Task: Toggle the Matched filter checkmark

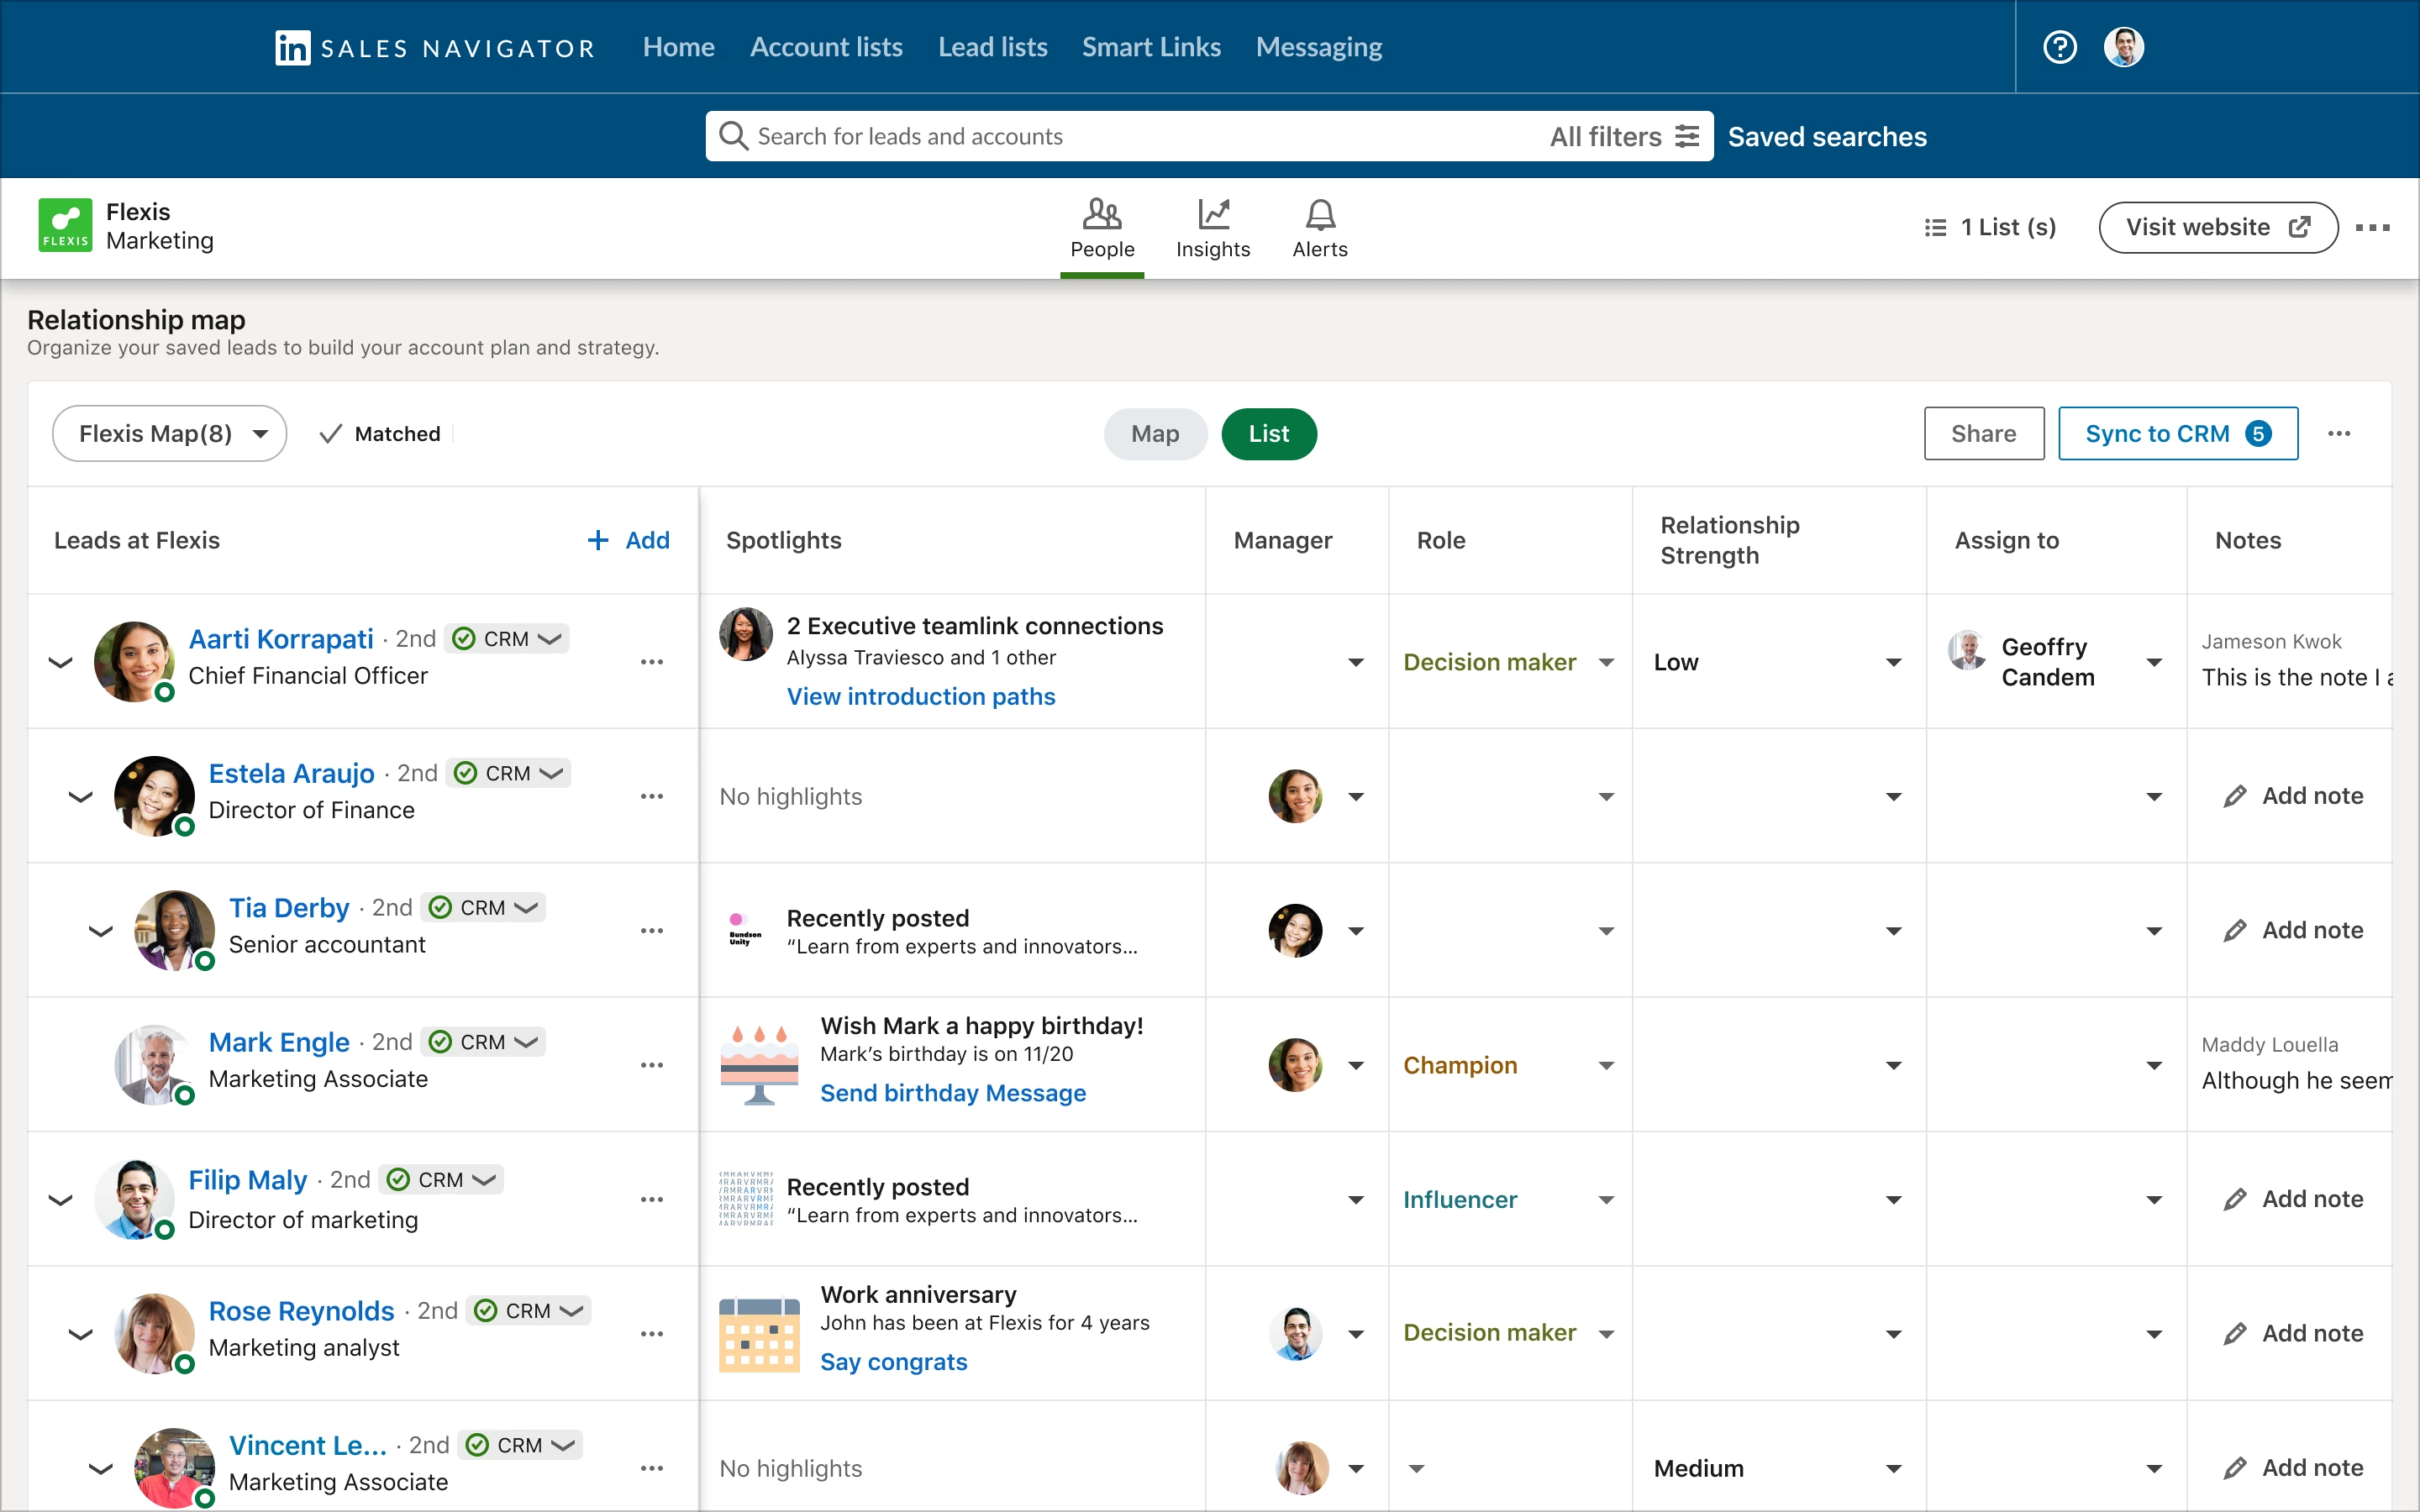Action: pos(331,434)
